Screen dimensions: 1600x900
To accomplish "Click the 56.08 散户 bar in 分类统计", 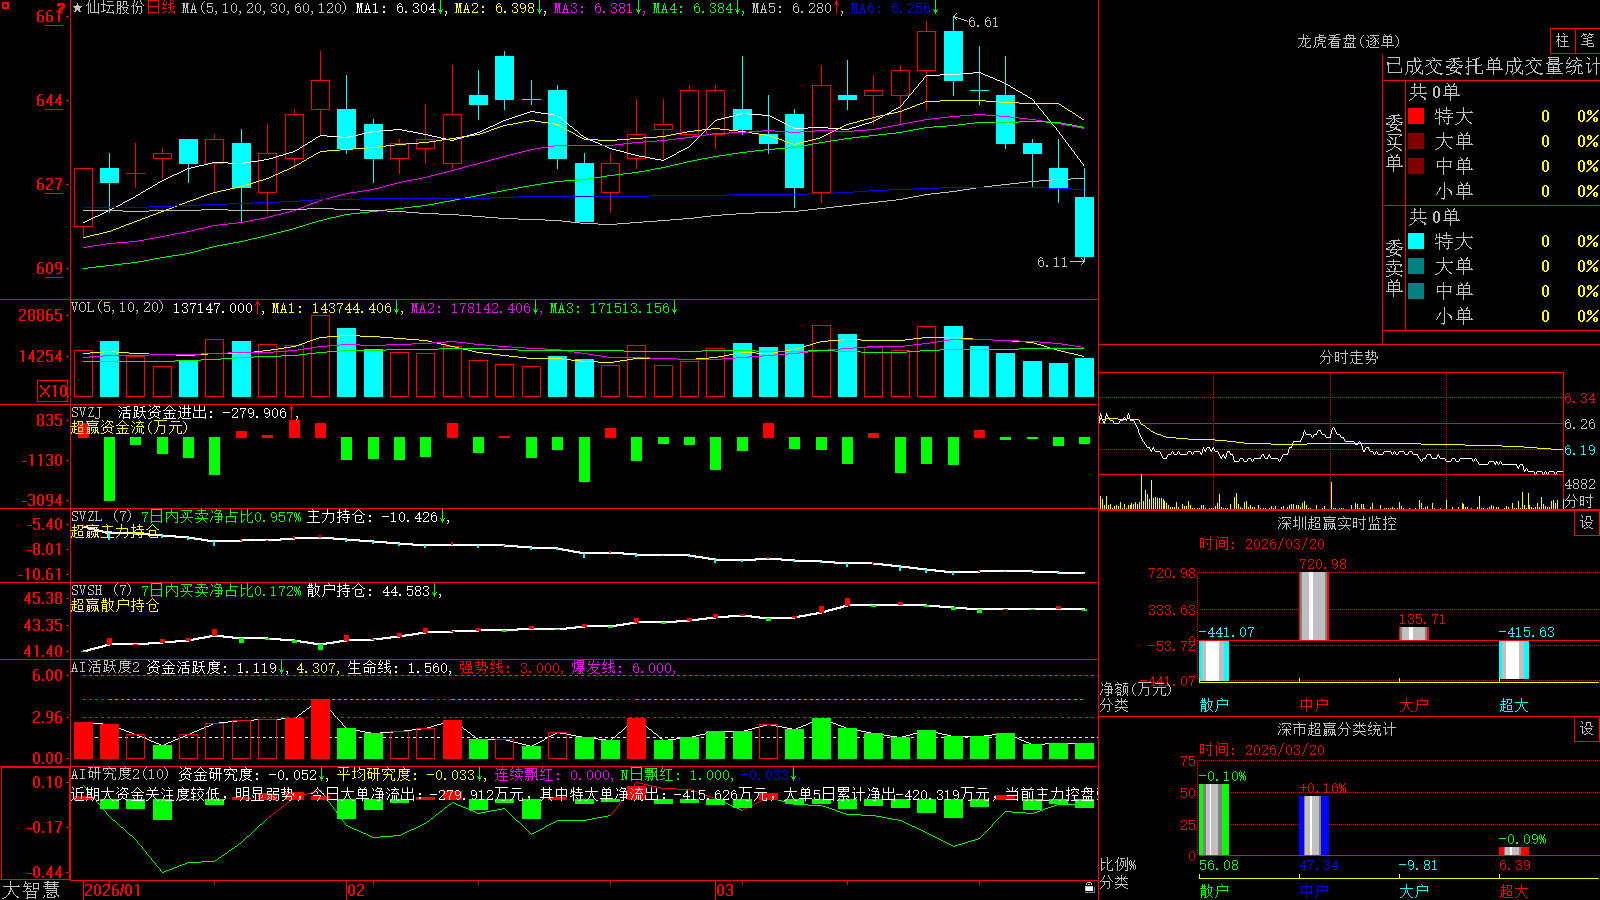I will coord(1214,820).
